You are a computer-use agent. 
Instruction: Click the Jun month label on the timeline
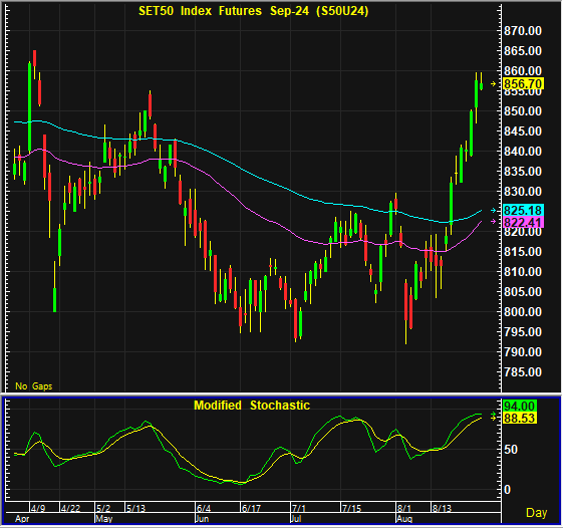[202, 519]
